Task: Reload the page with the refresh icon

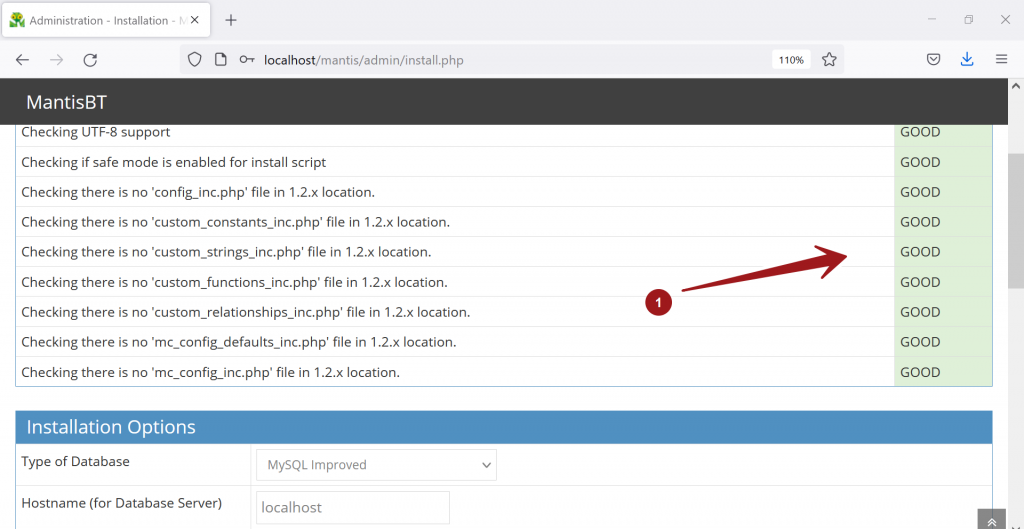Action: [90, 60]
